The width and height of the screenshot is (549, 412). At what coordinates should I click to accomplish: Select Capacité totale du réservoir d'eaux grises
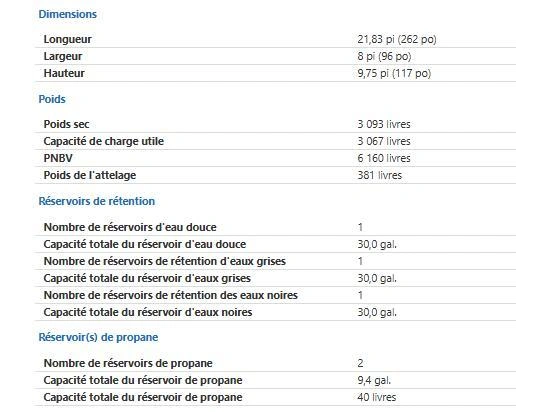[147, 278]
